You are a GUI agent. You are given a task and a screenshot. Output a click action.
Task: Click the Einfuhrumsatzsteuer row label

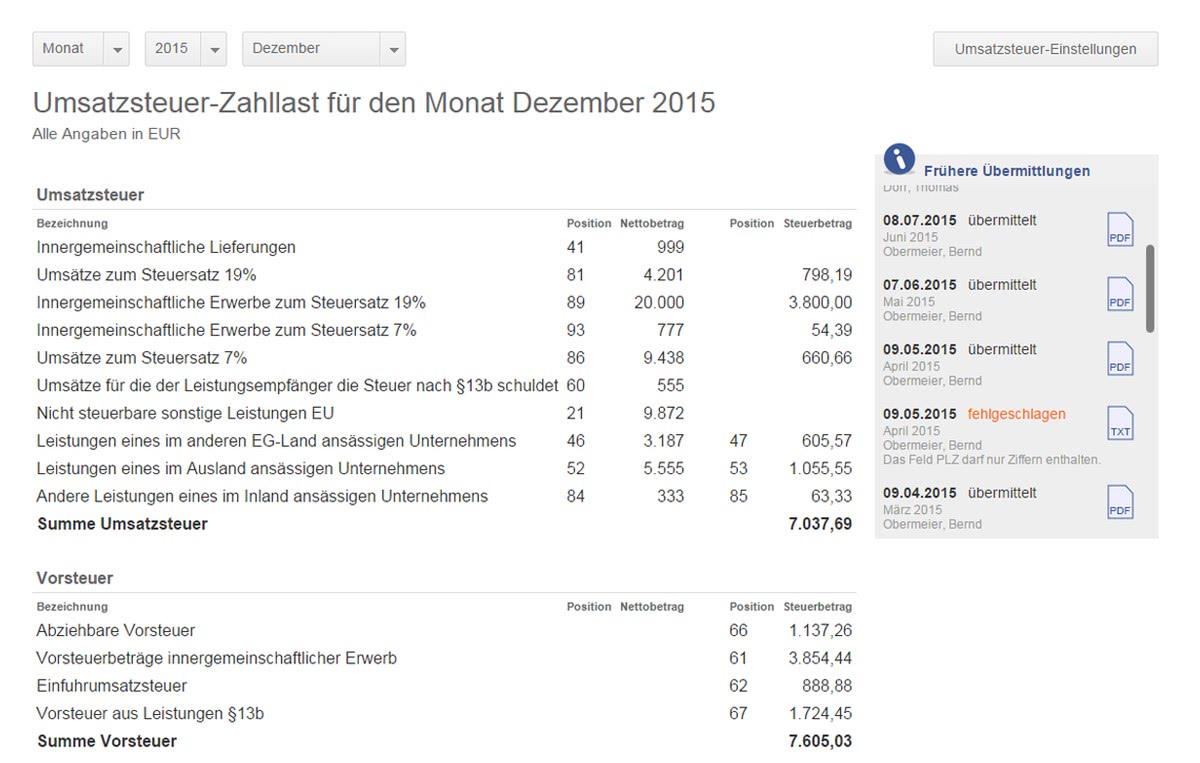(x=112, y=686)
